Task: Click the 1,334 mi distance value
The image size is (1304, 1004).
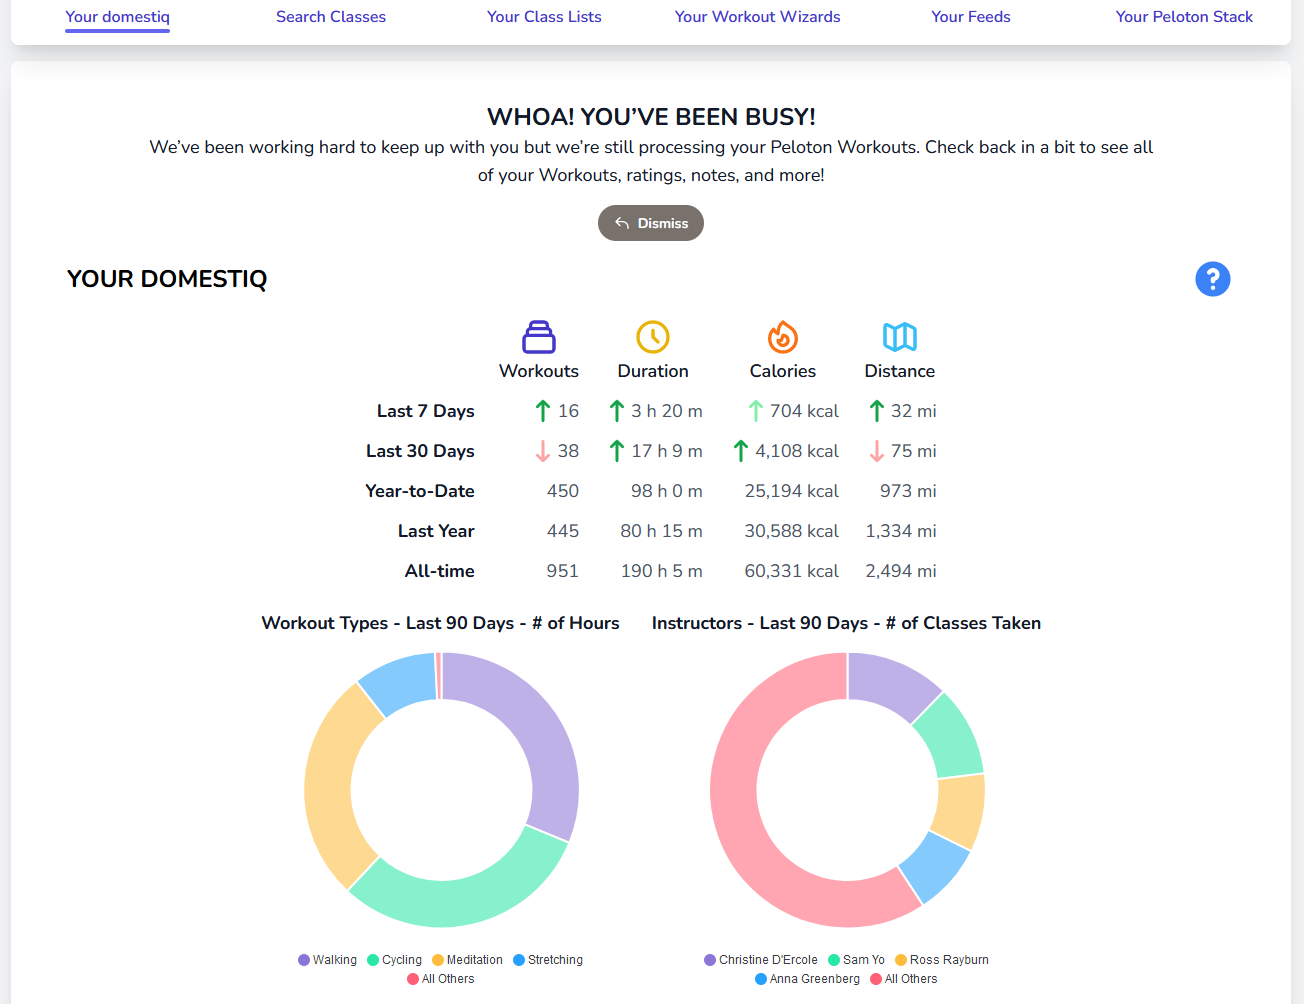Action: click(x=901, y=531)
